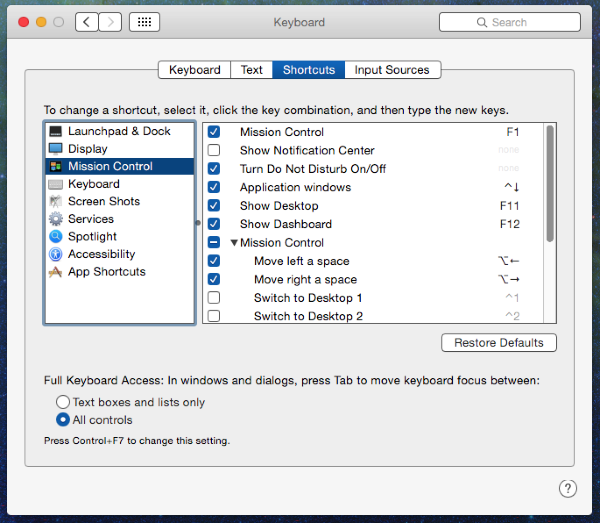Go forward with the right arrow button
The image size is (600, 523).
click(x=110, y=22)
